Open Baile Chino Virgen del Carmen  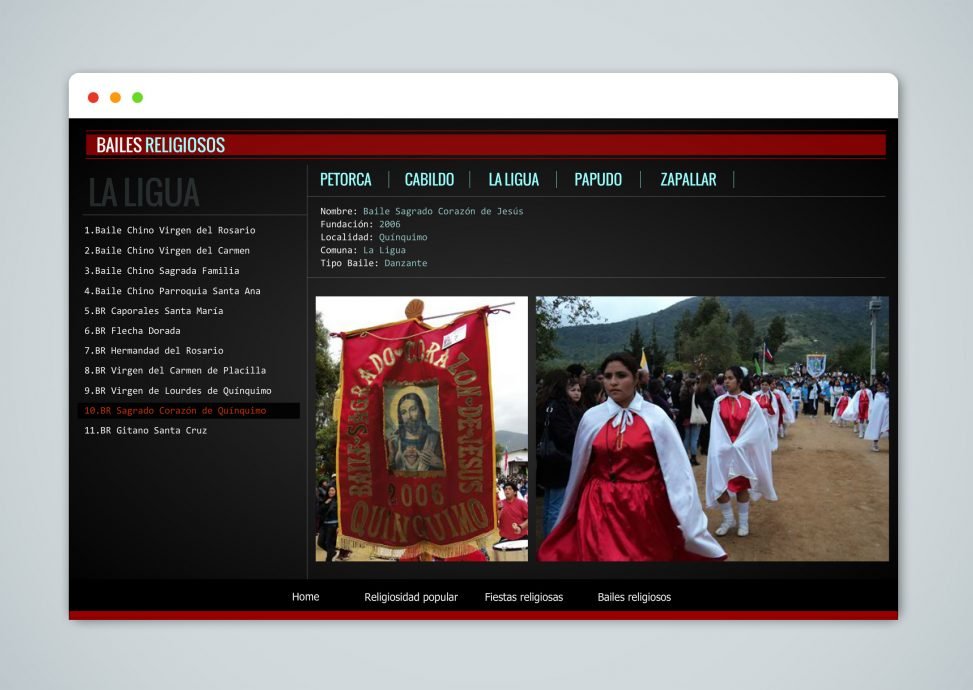tap(167, 251)
